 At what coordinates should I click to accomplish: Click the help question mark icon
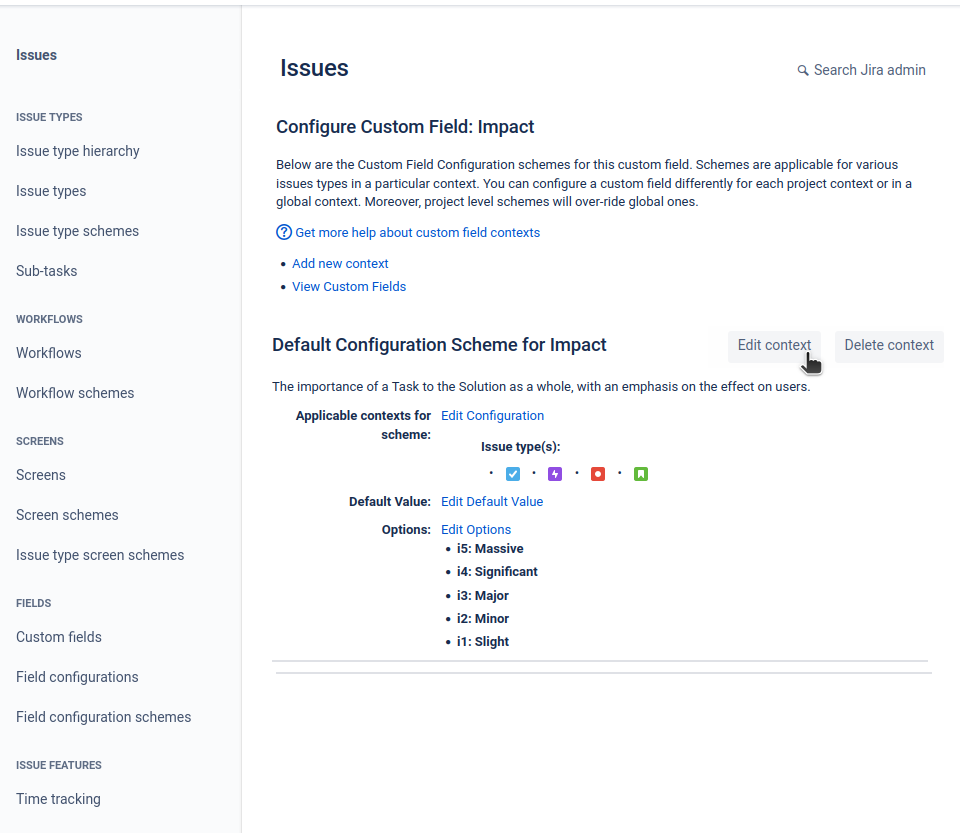[284, 232]
